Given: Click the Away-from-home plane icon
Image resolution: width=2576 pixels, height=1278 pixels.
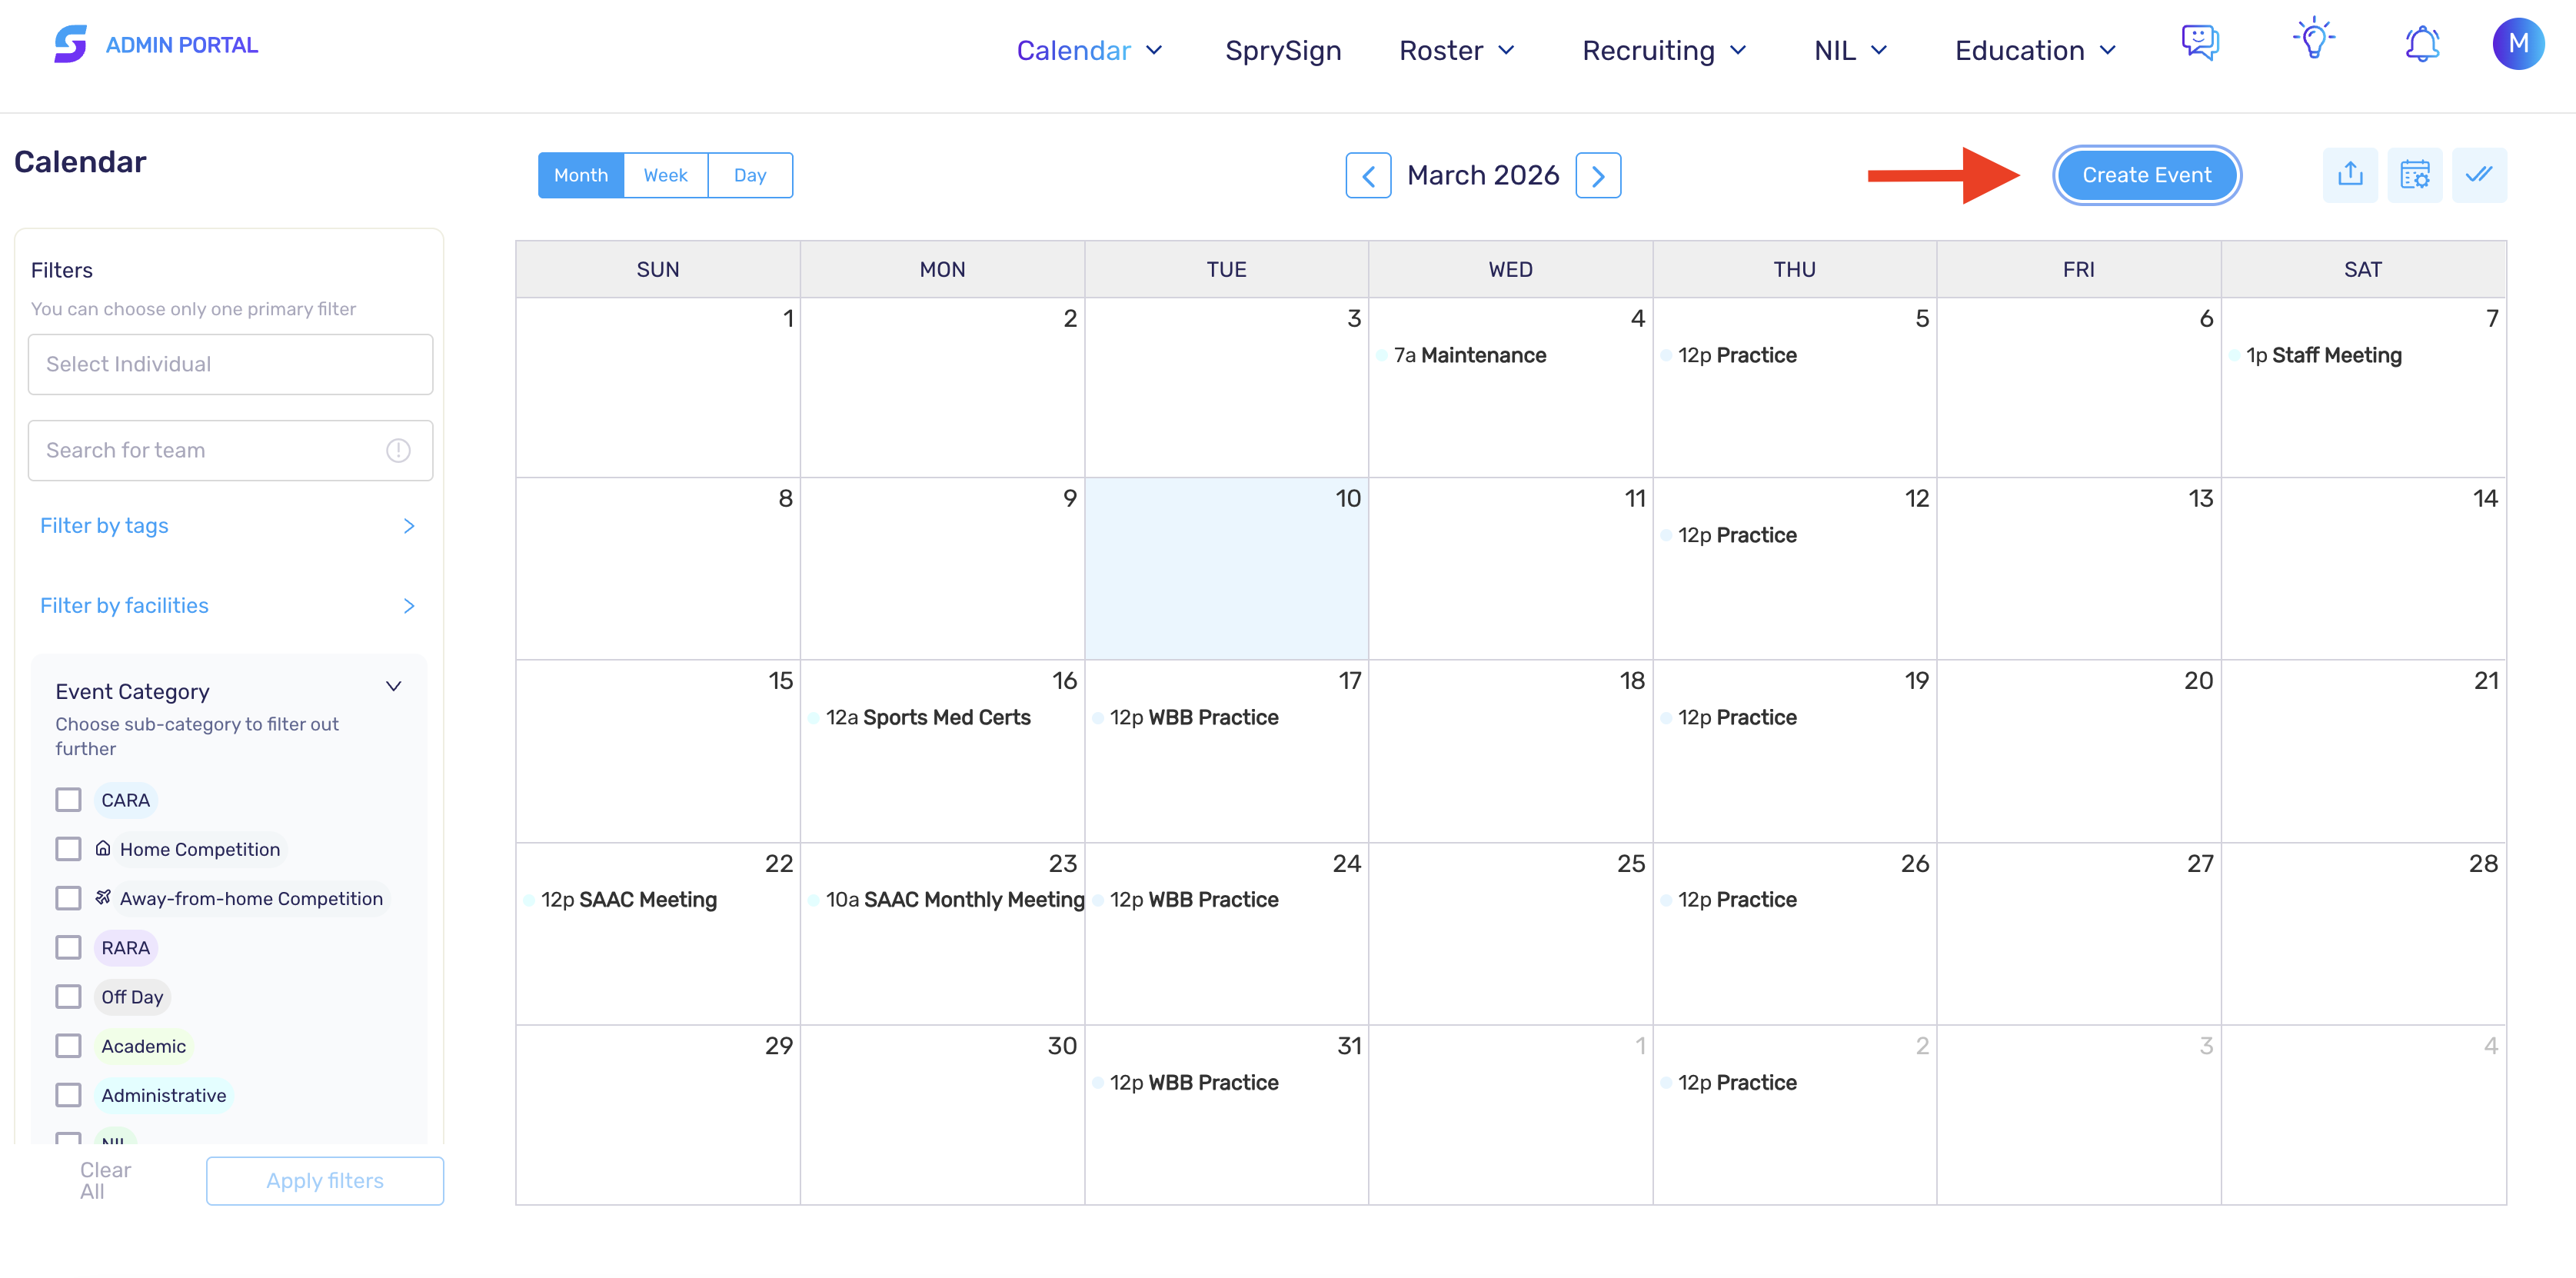Looking at the screenshot, I should [x=103, y=898].
